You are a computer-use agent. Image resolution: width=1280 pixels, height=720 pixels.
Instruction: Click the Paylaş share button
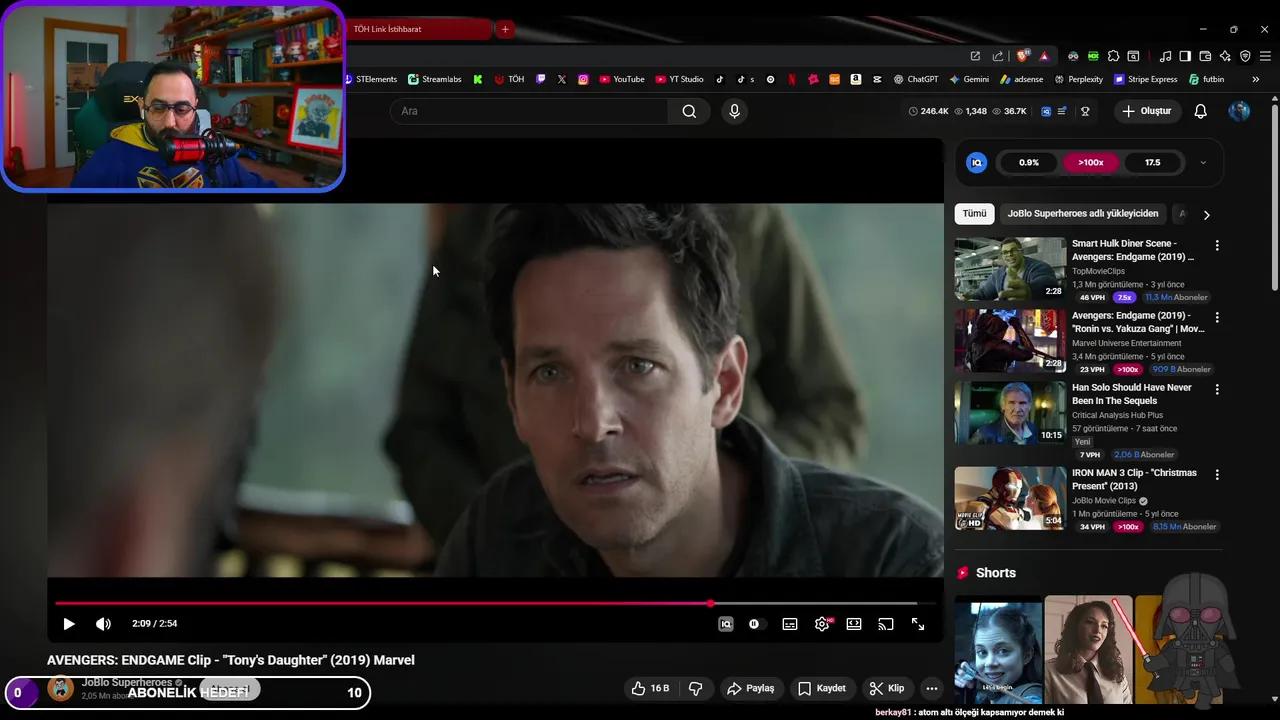click(751, 688)
